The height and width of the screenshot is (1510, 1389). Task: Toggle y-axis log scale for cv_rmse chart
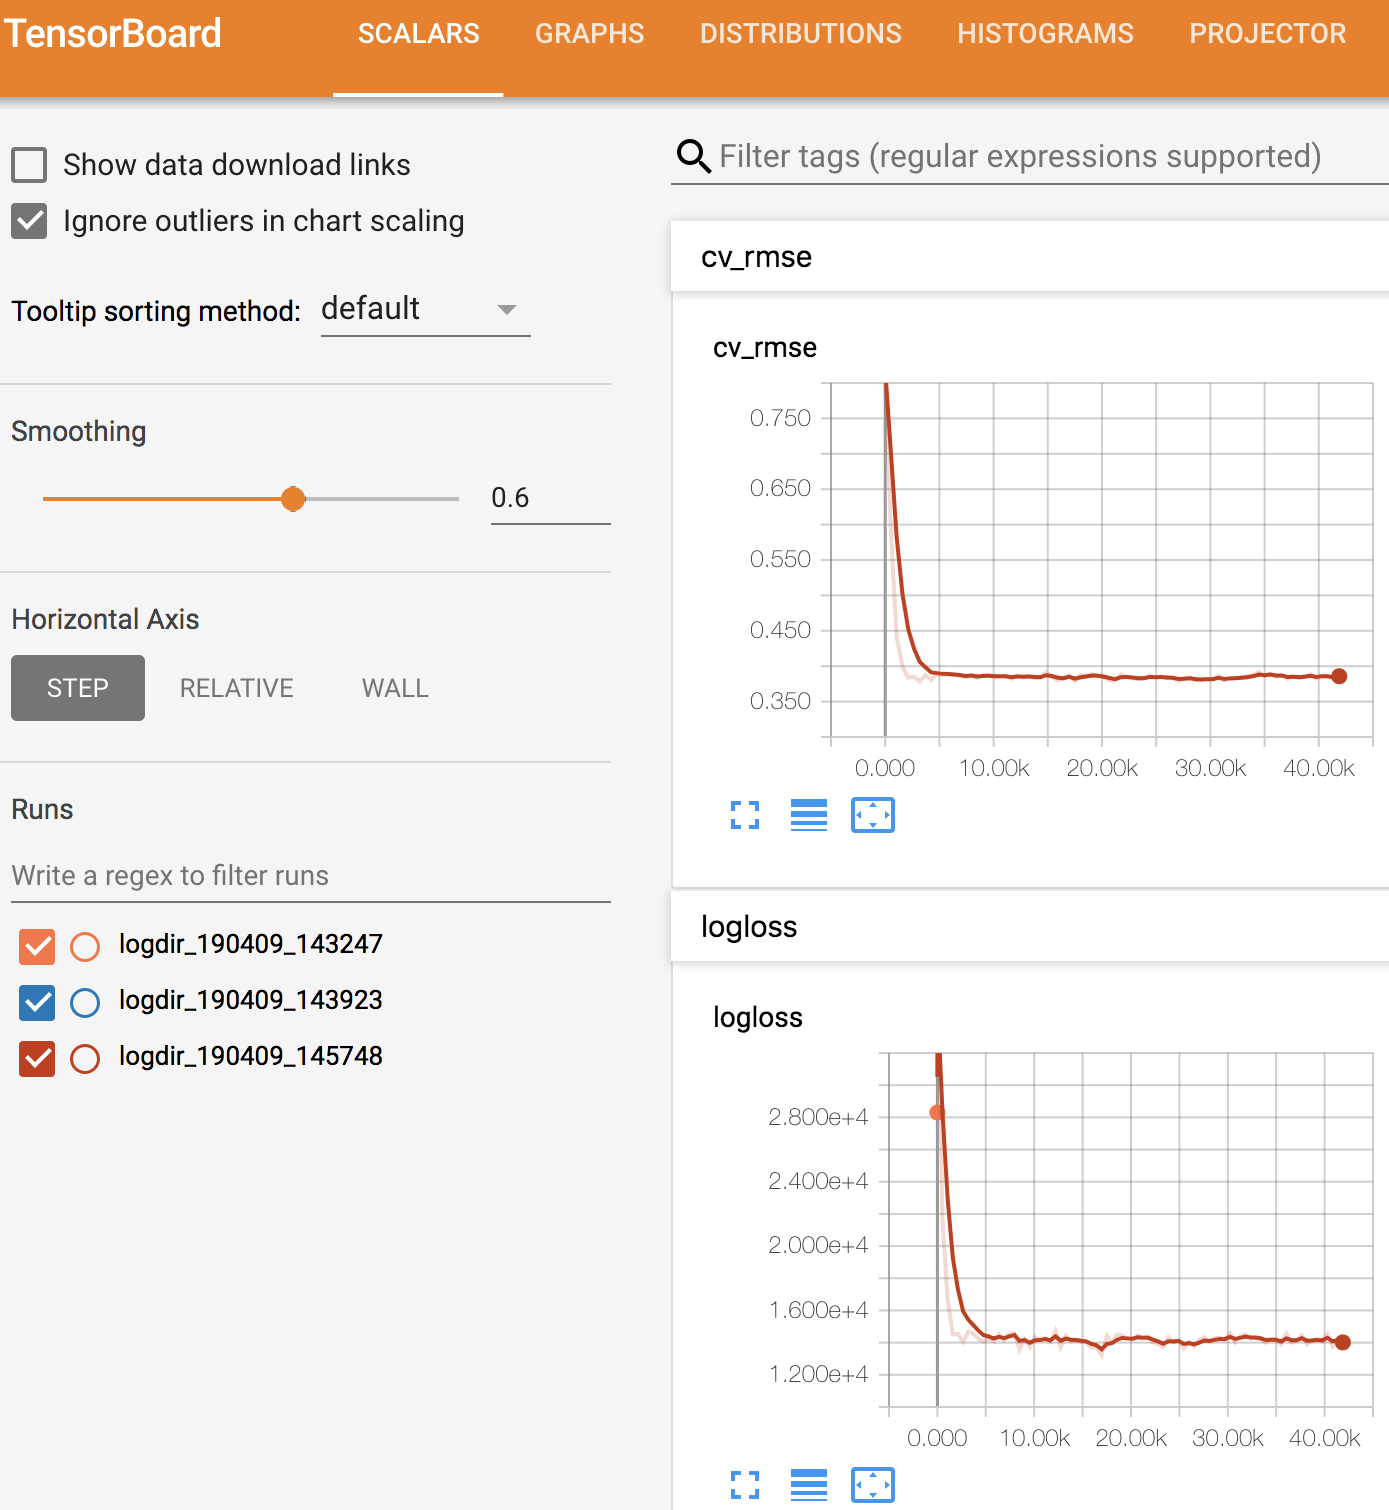809,815
